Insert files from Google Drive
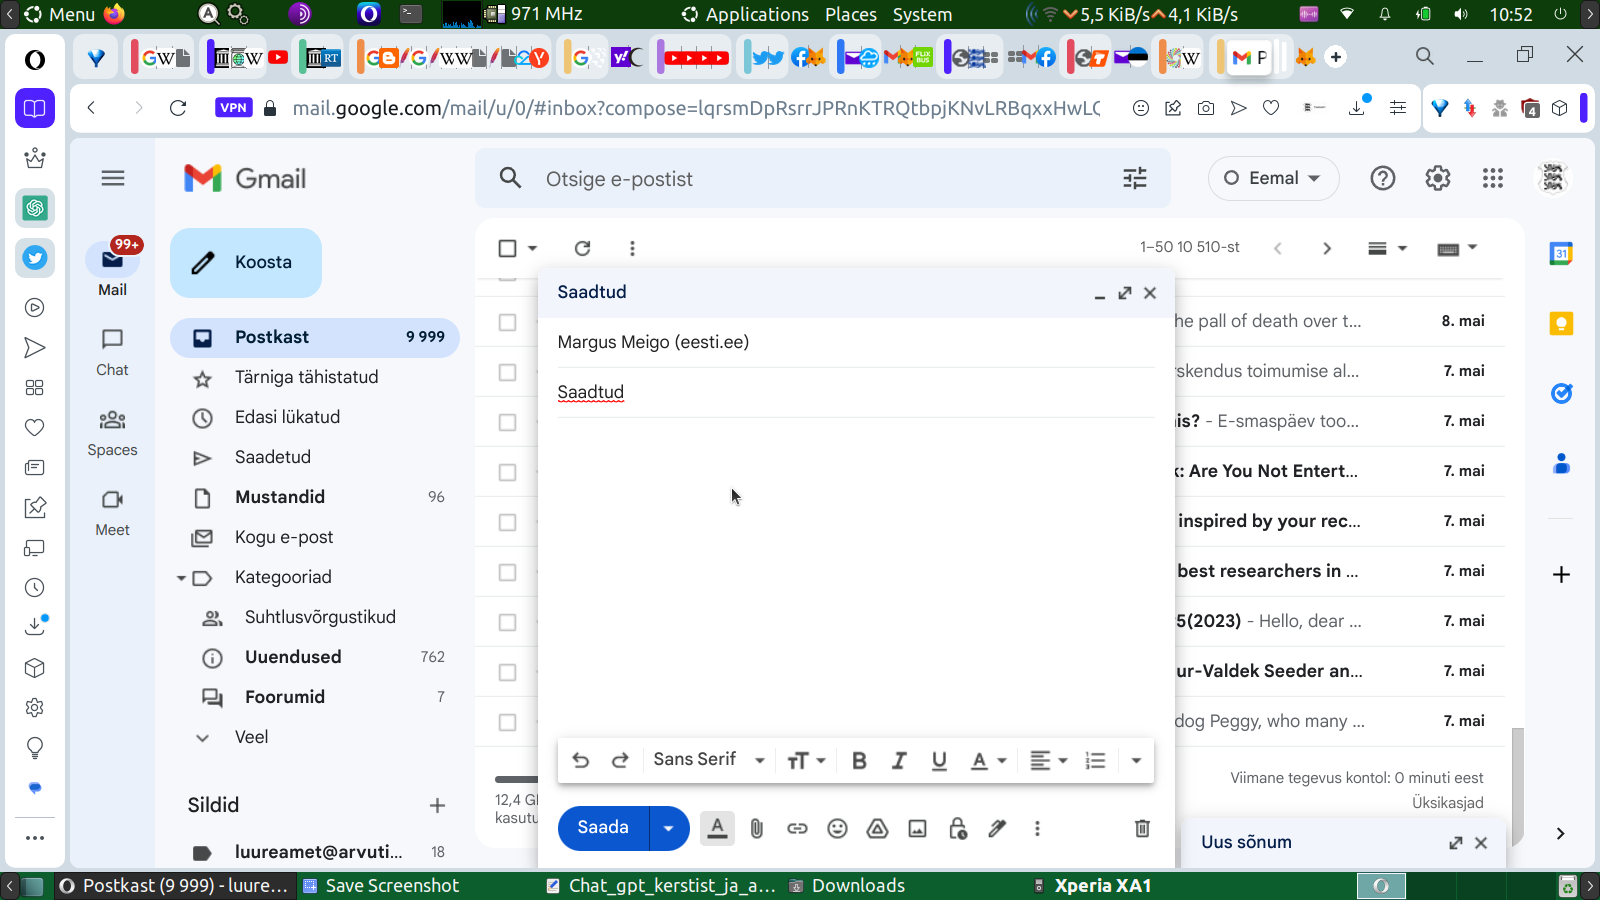The image size is (1600, 900). point(878,828)
